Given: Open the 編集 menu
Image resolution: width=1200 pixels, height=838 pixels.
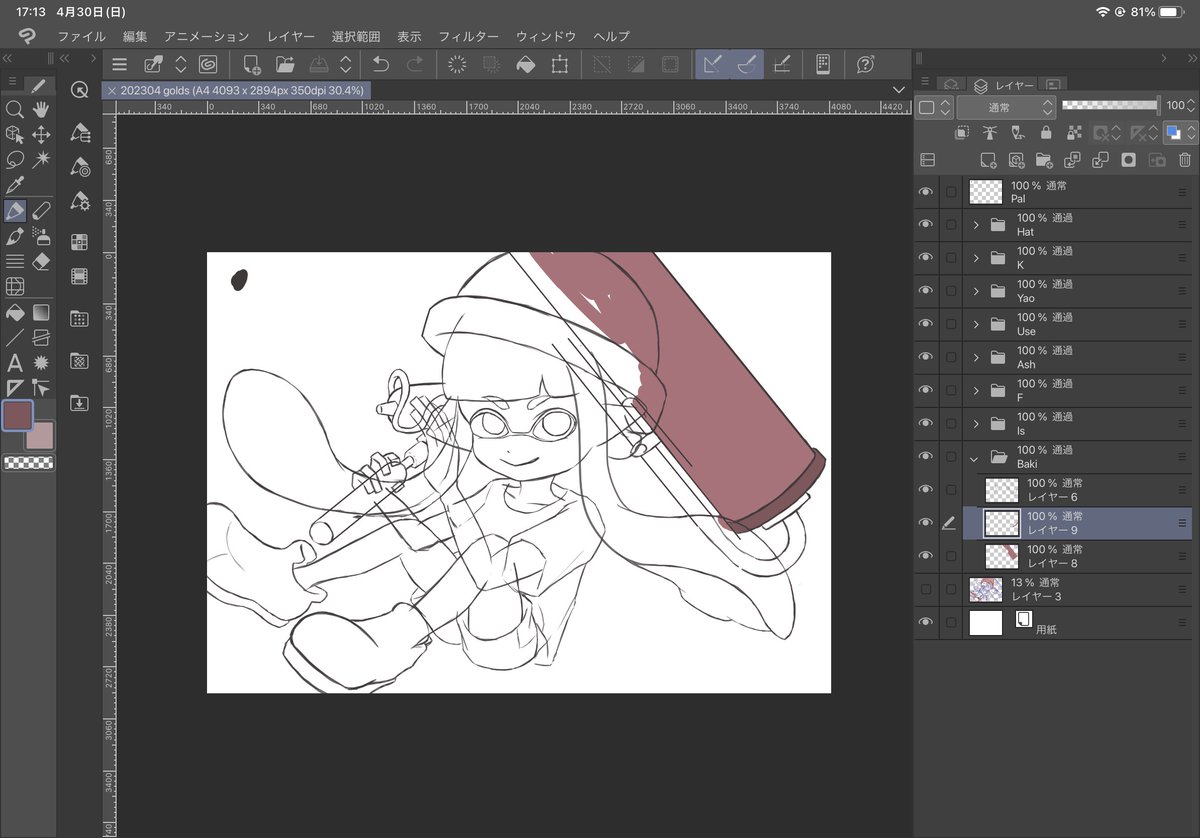Looking at the screenshot, I should pos(135,36).
